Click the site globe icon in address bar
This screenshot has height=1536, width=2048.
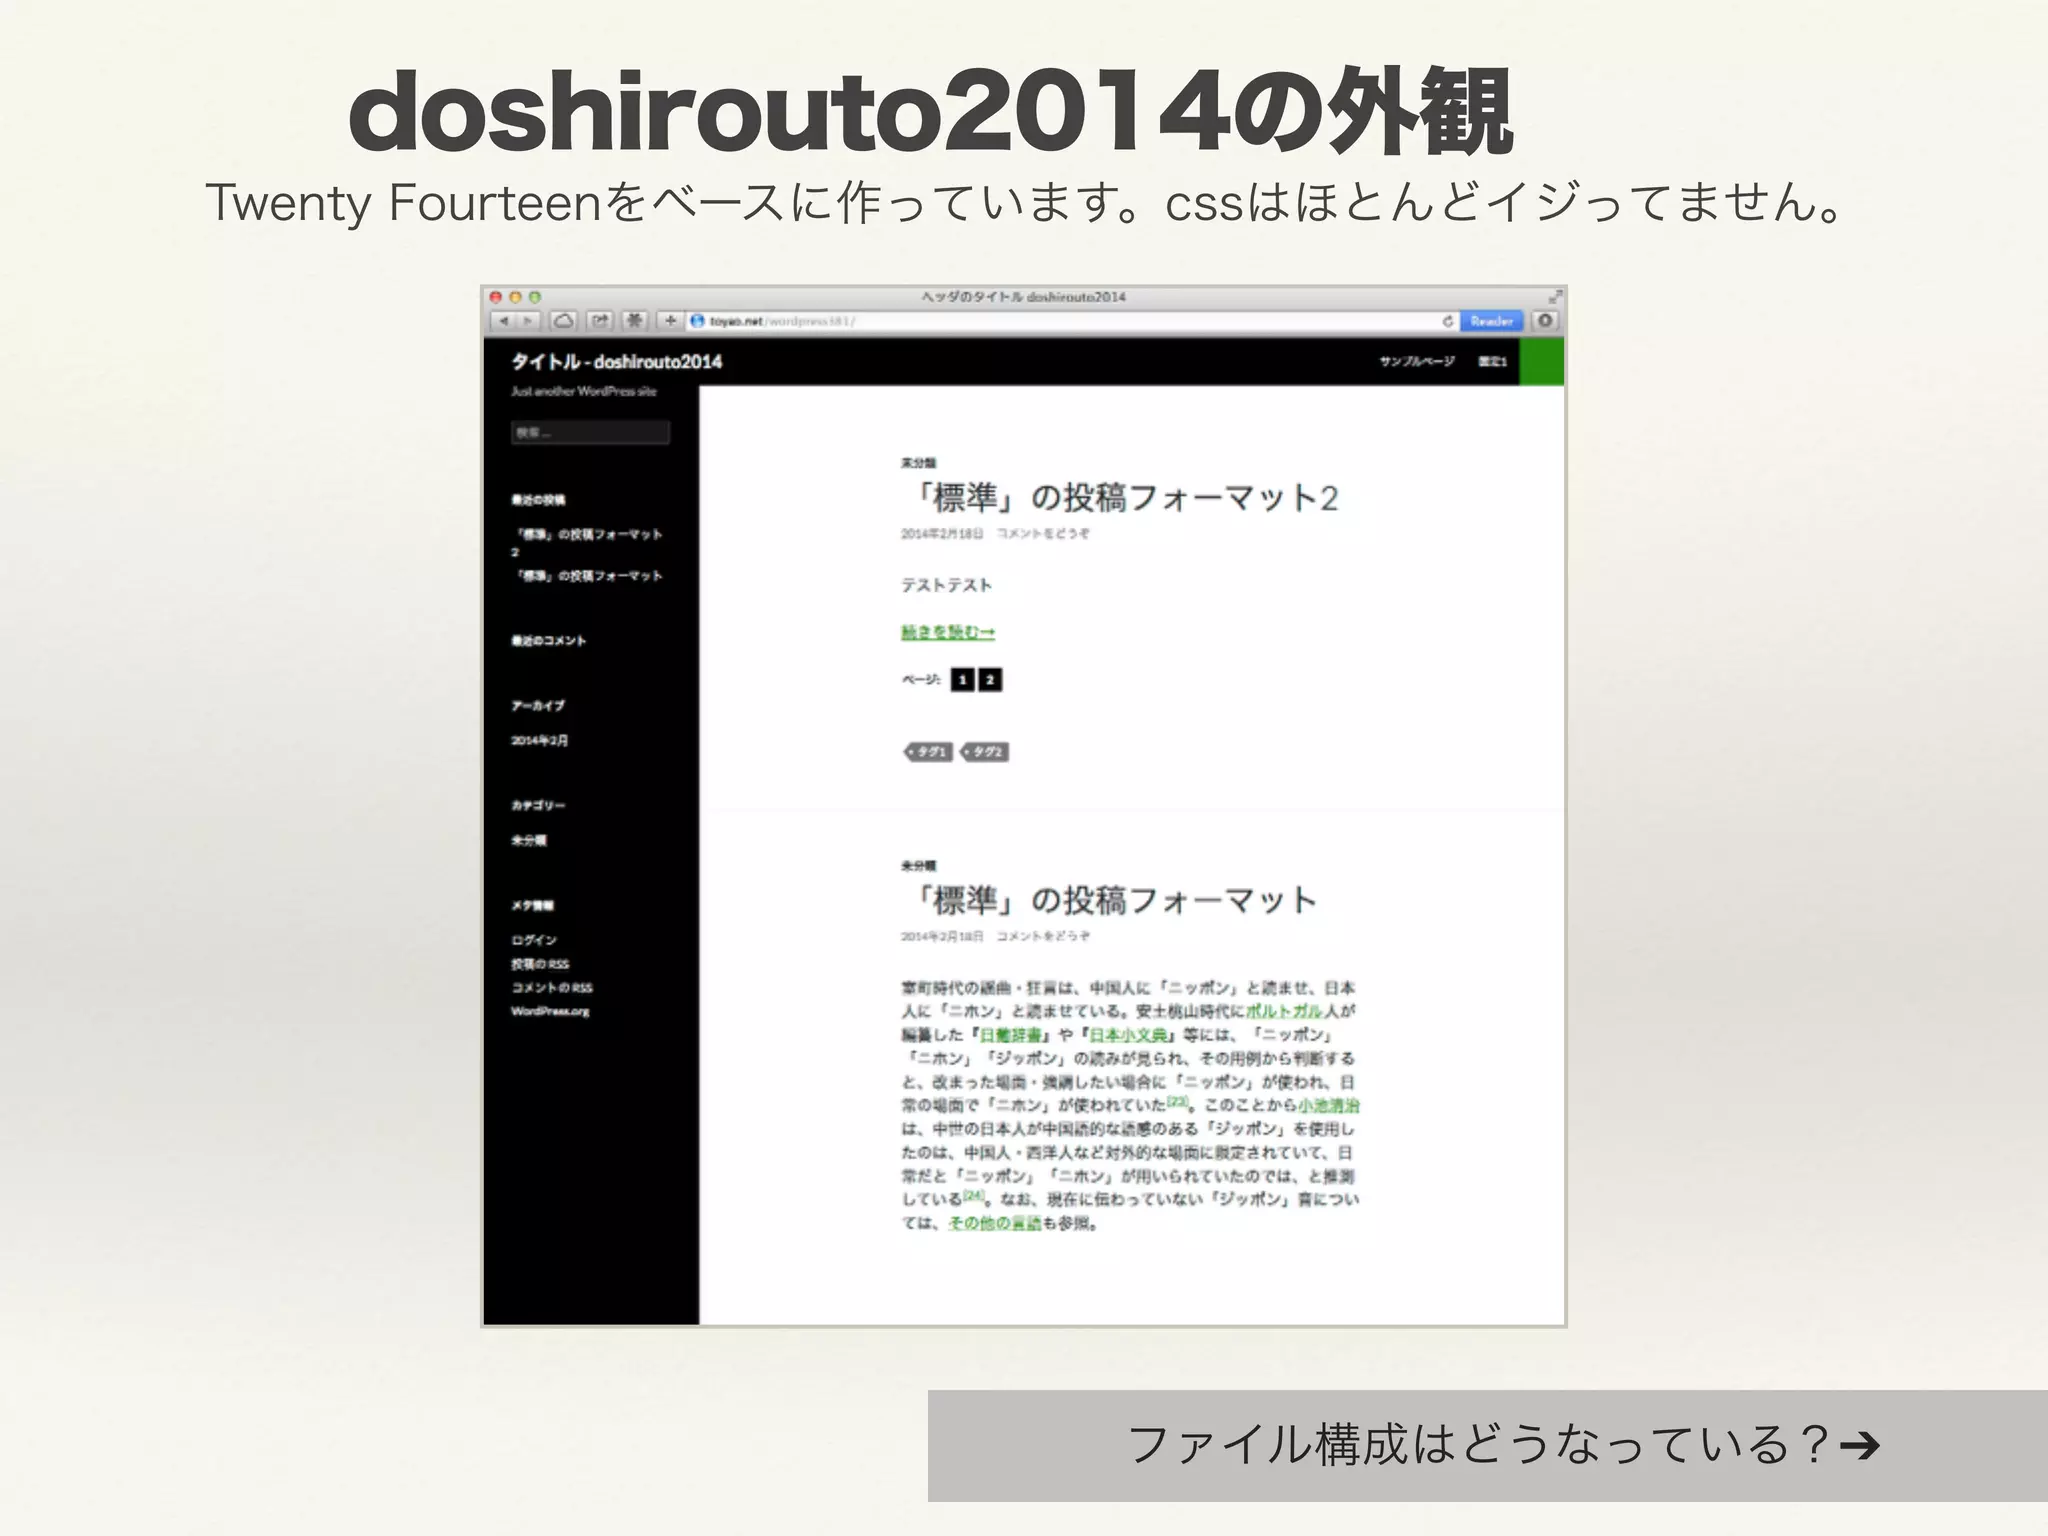point(698,321)
